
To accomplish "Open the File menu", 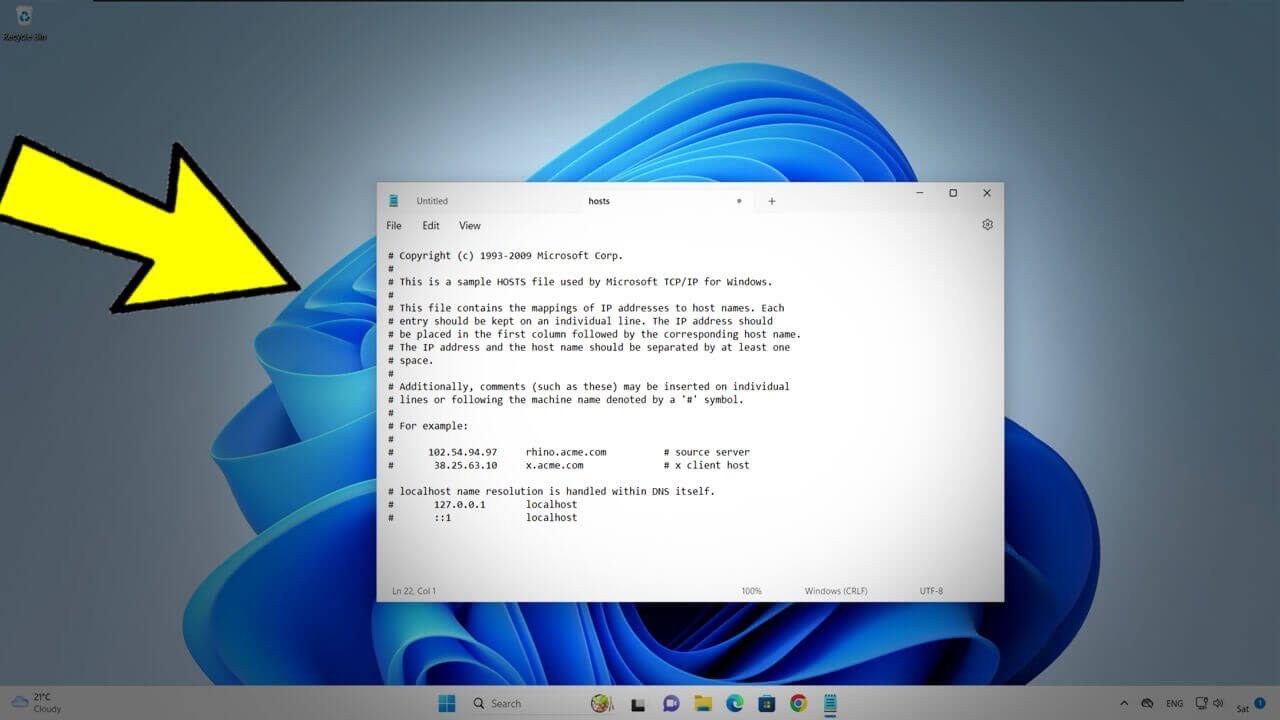I will [394, 226].
